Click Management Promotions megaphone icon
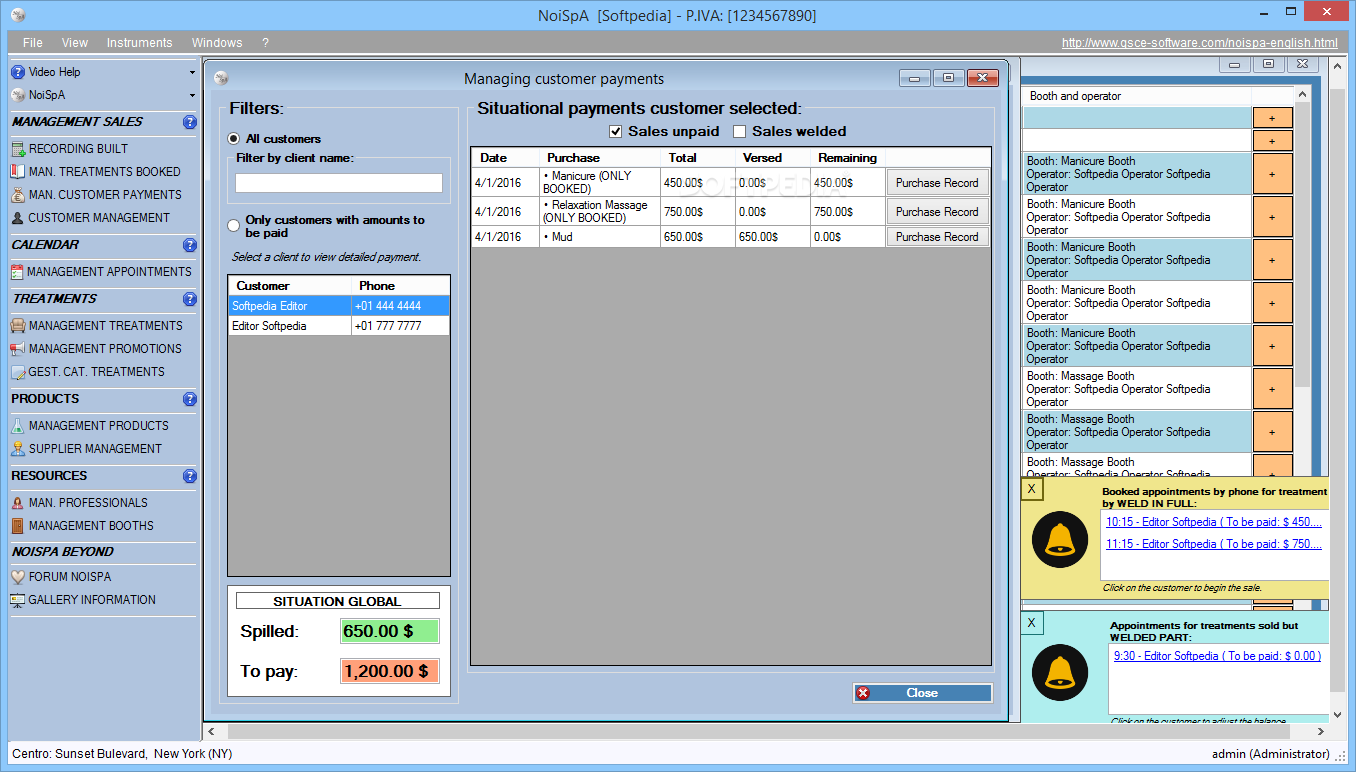The image size is (1356, 772). tap(18, 349)
